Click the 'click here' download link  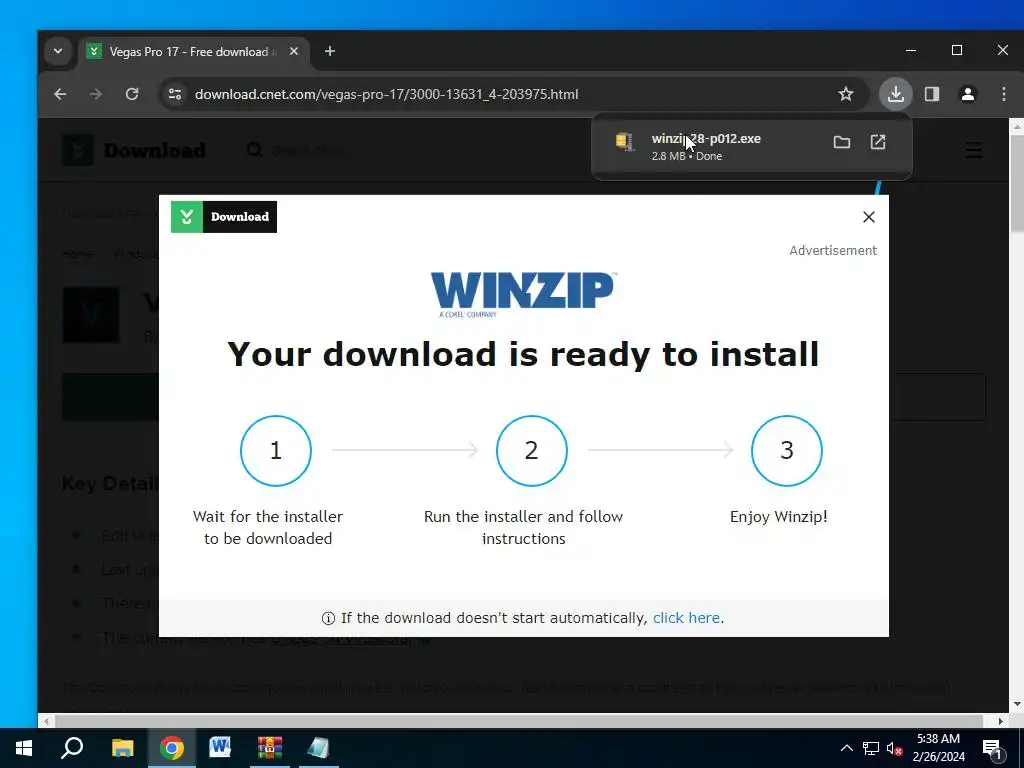[686, 618]
